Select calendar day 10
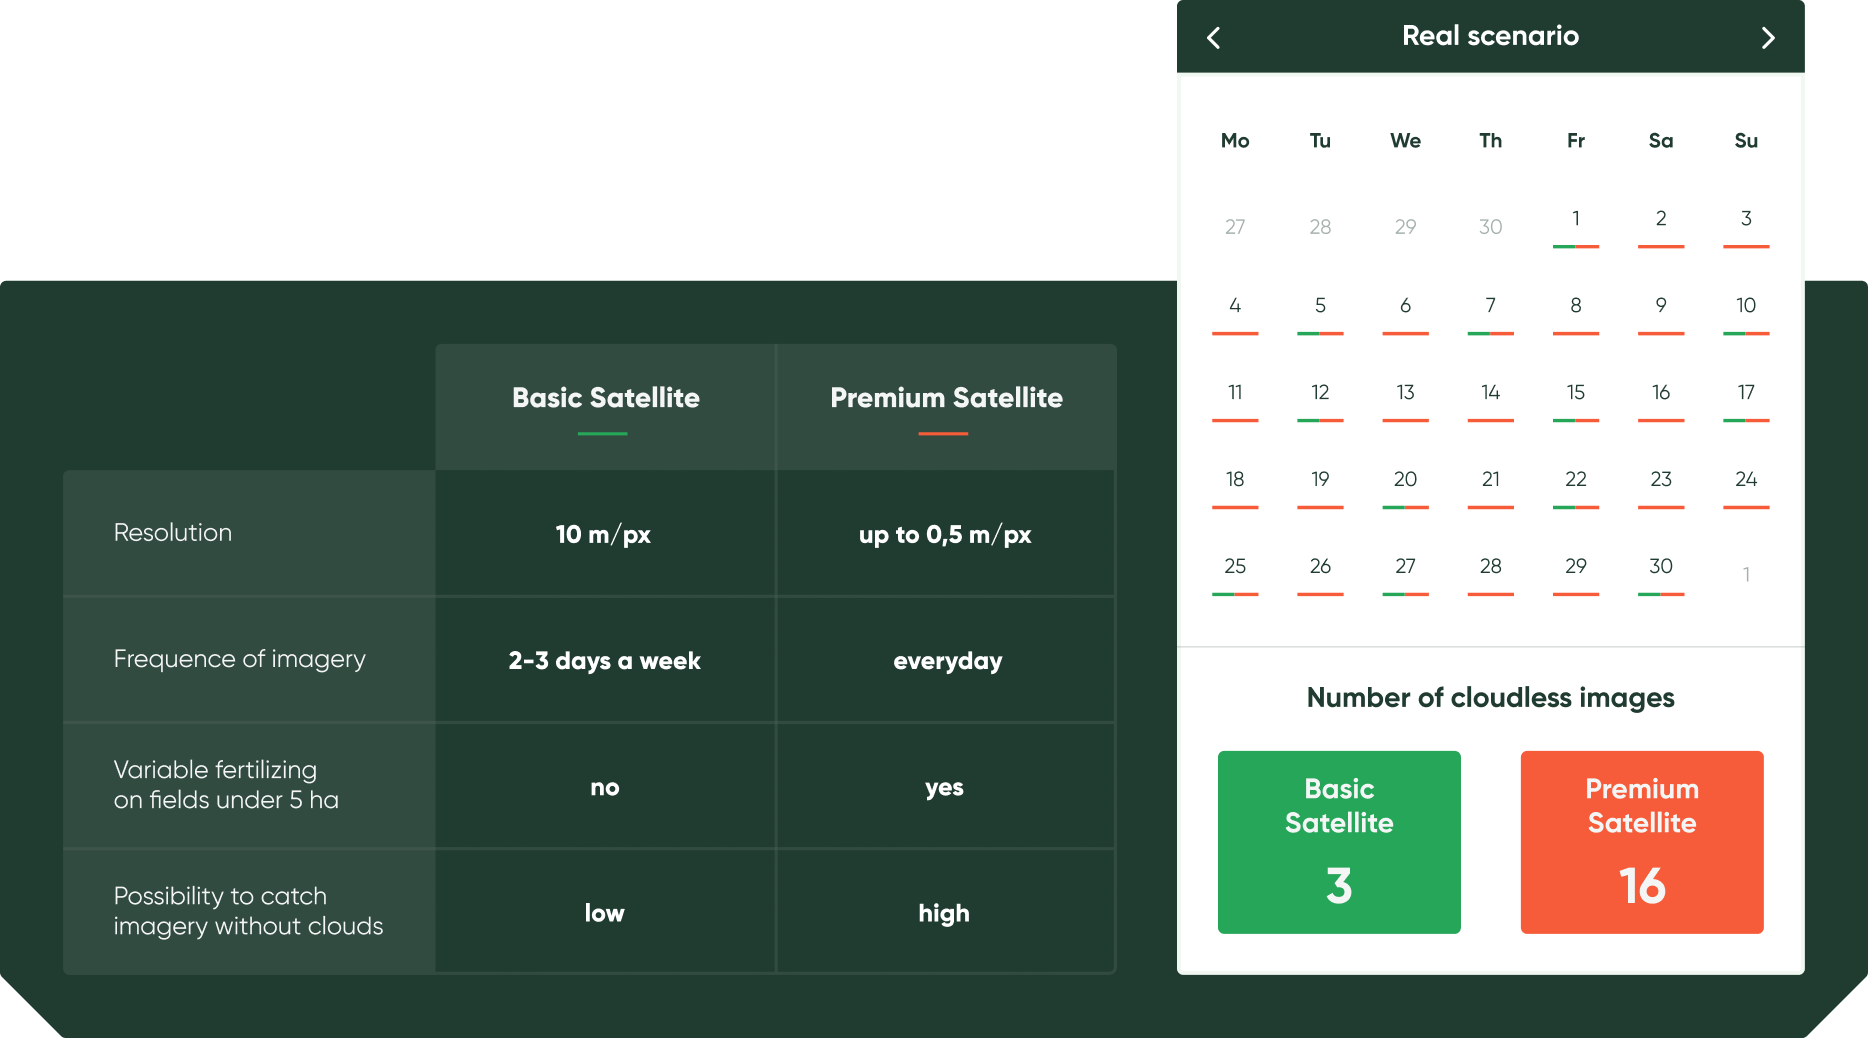The width and height of the screenshot is (1868, 1038). 1746,313
